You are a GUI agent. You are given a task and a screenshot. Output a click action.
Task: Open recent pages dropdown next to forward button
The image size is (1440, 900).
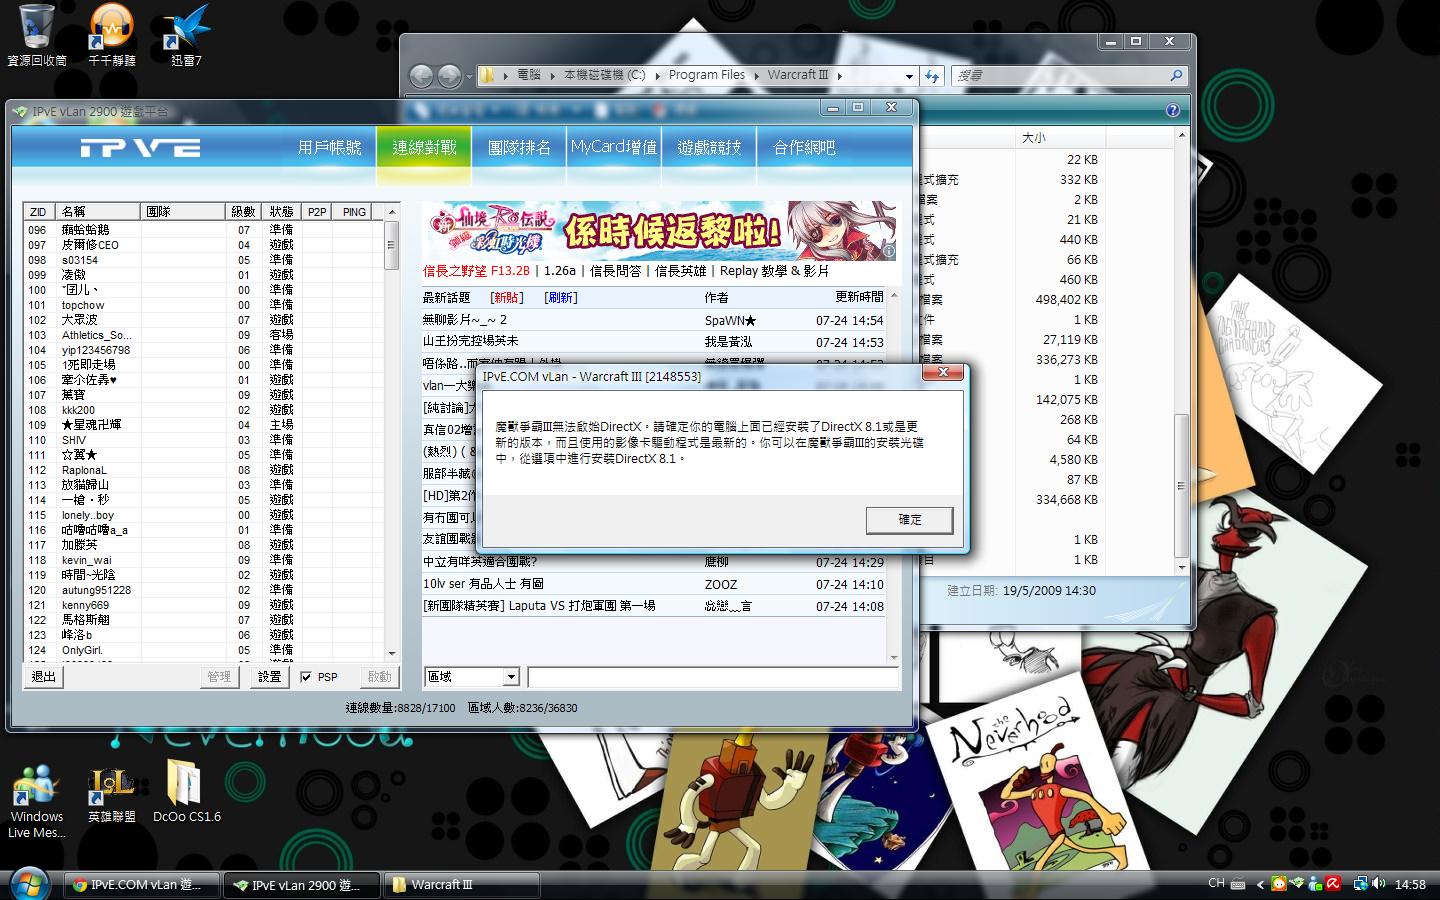click(471, 76)
